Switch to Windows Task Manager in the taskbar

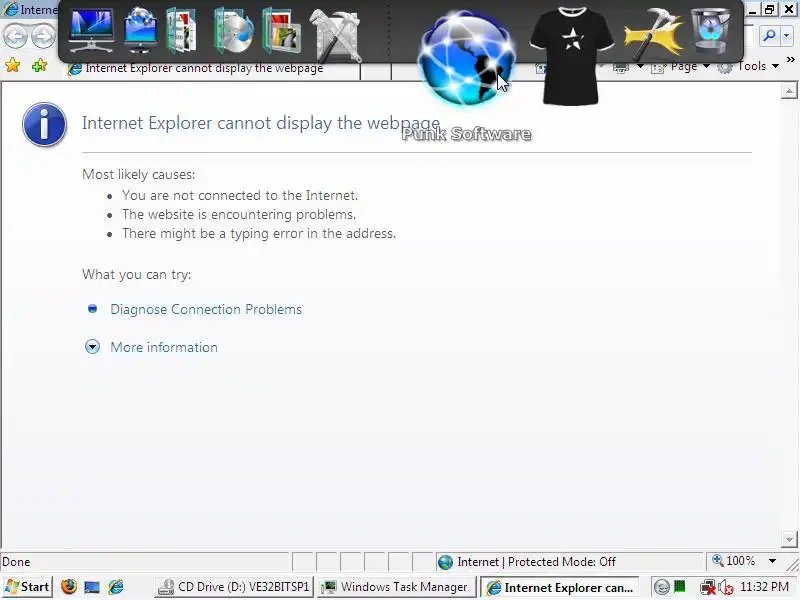click(396, 587)
